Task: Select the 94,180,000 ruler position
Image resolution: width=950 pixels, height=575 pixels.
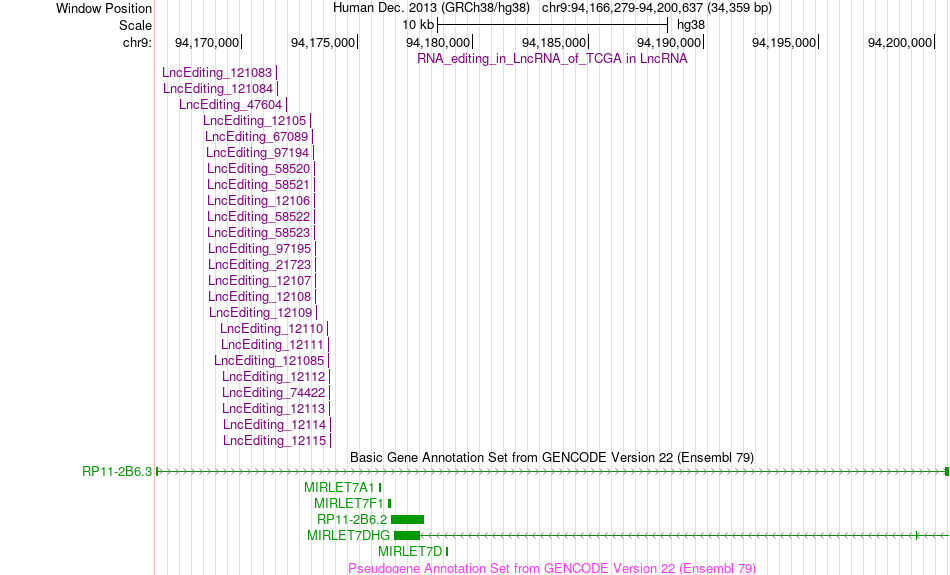Action: point(438,42)
